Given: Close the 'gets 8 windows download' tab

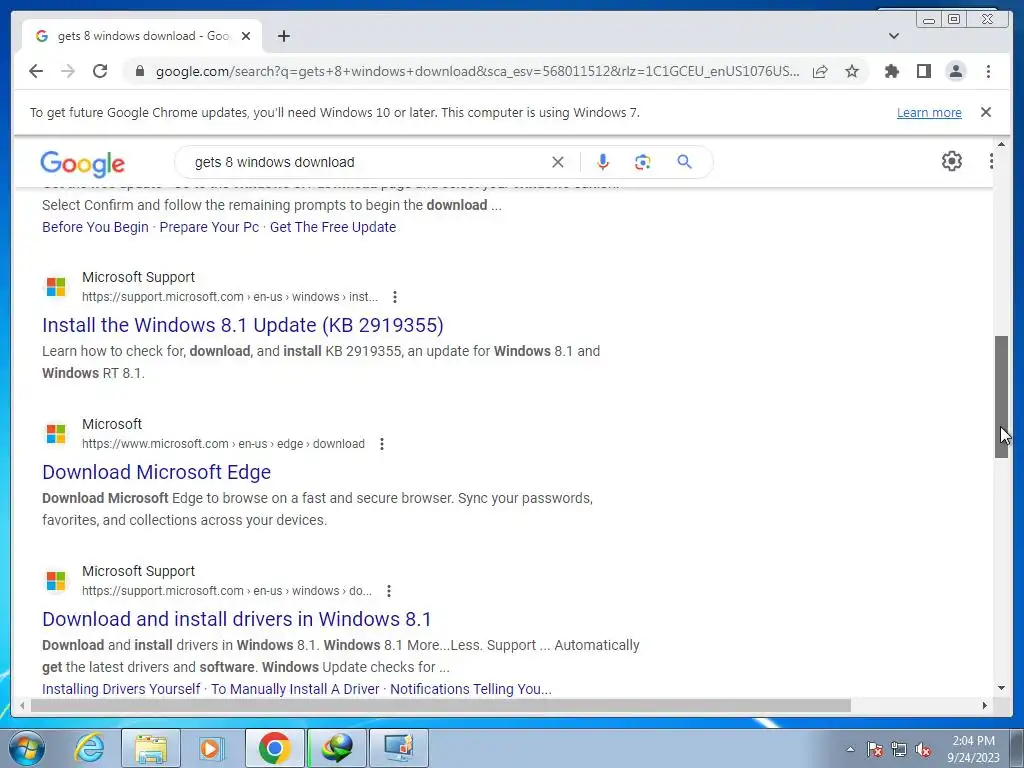Looking at the screenshot, I should point(246,36).
